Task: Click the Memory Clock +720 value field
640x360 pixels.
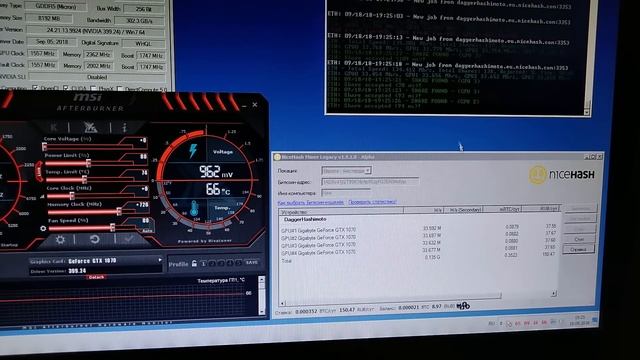Action: 142,205
